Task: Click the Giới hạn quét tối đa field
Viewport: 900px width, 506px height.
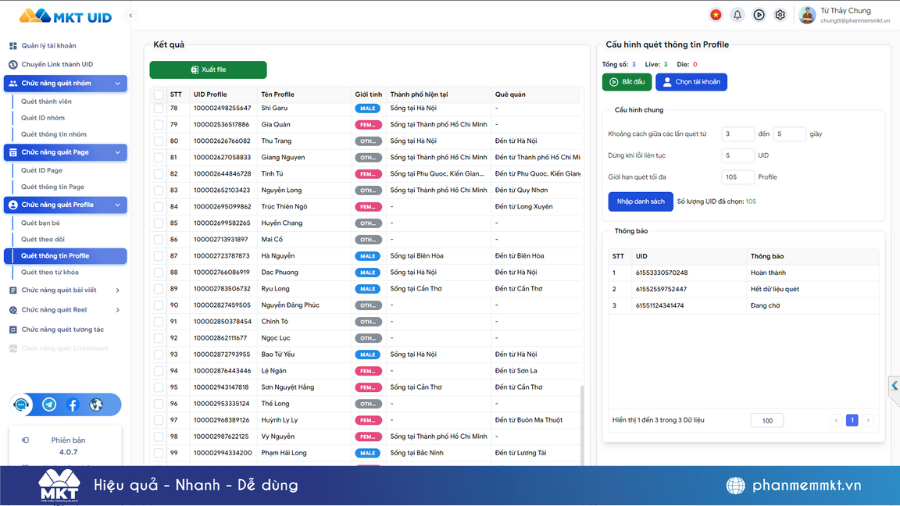Action: pyautogui.click(x=738, y=177)
